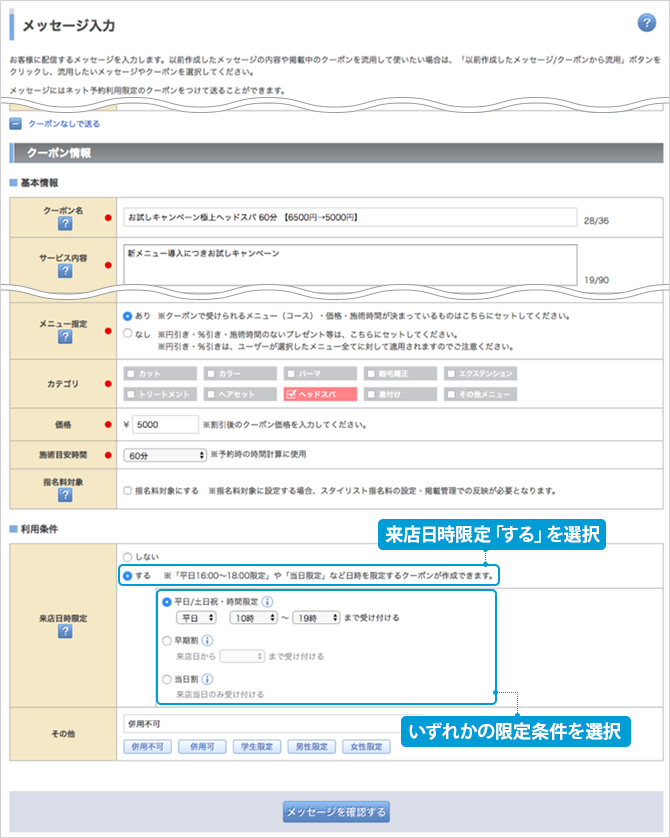Uncheck the ヘッドスパ category checkbox
The height and width of the screenshot is (838, 670).
[292, 394]
